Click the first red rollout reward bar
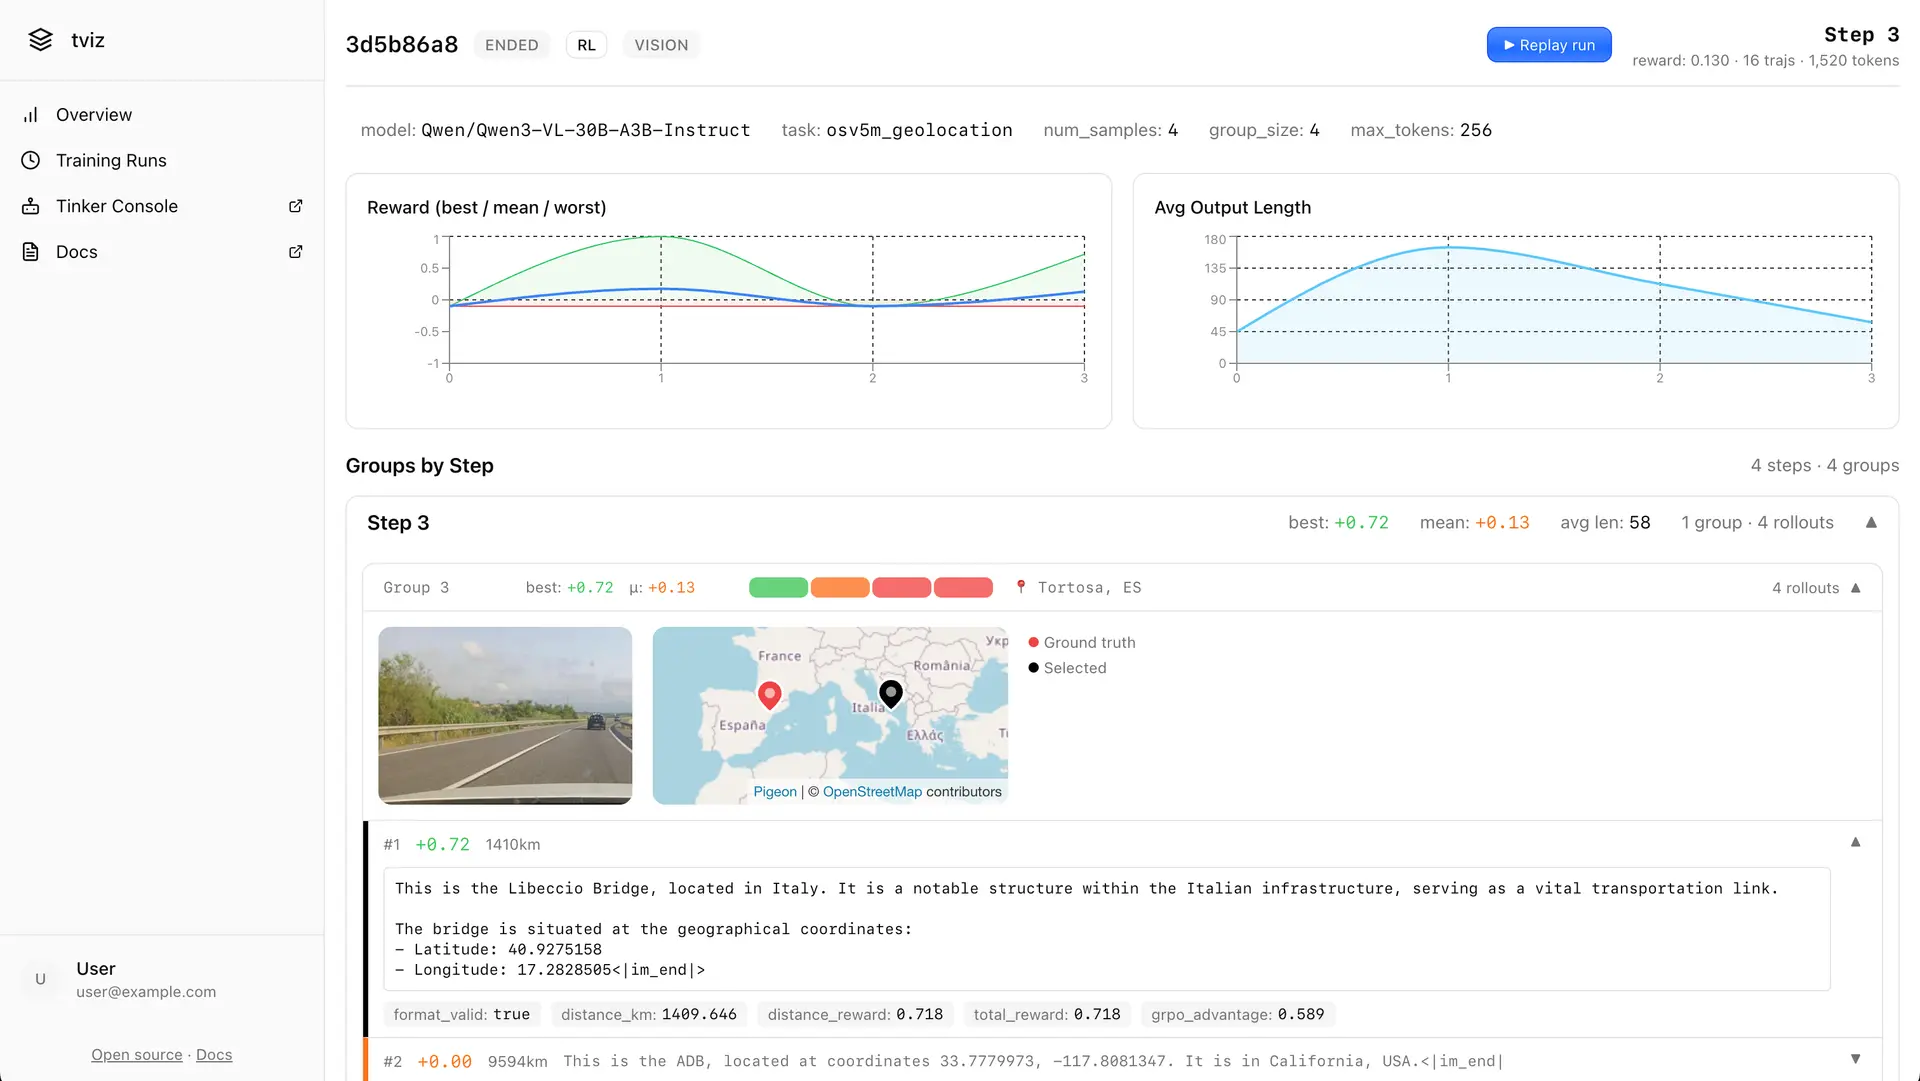This screenshot has width=1920, height=1081. (902, 588)
